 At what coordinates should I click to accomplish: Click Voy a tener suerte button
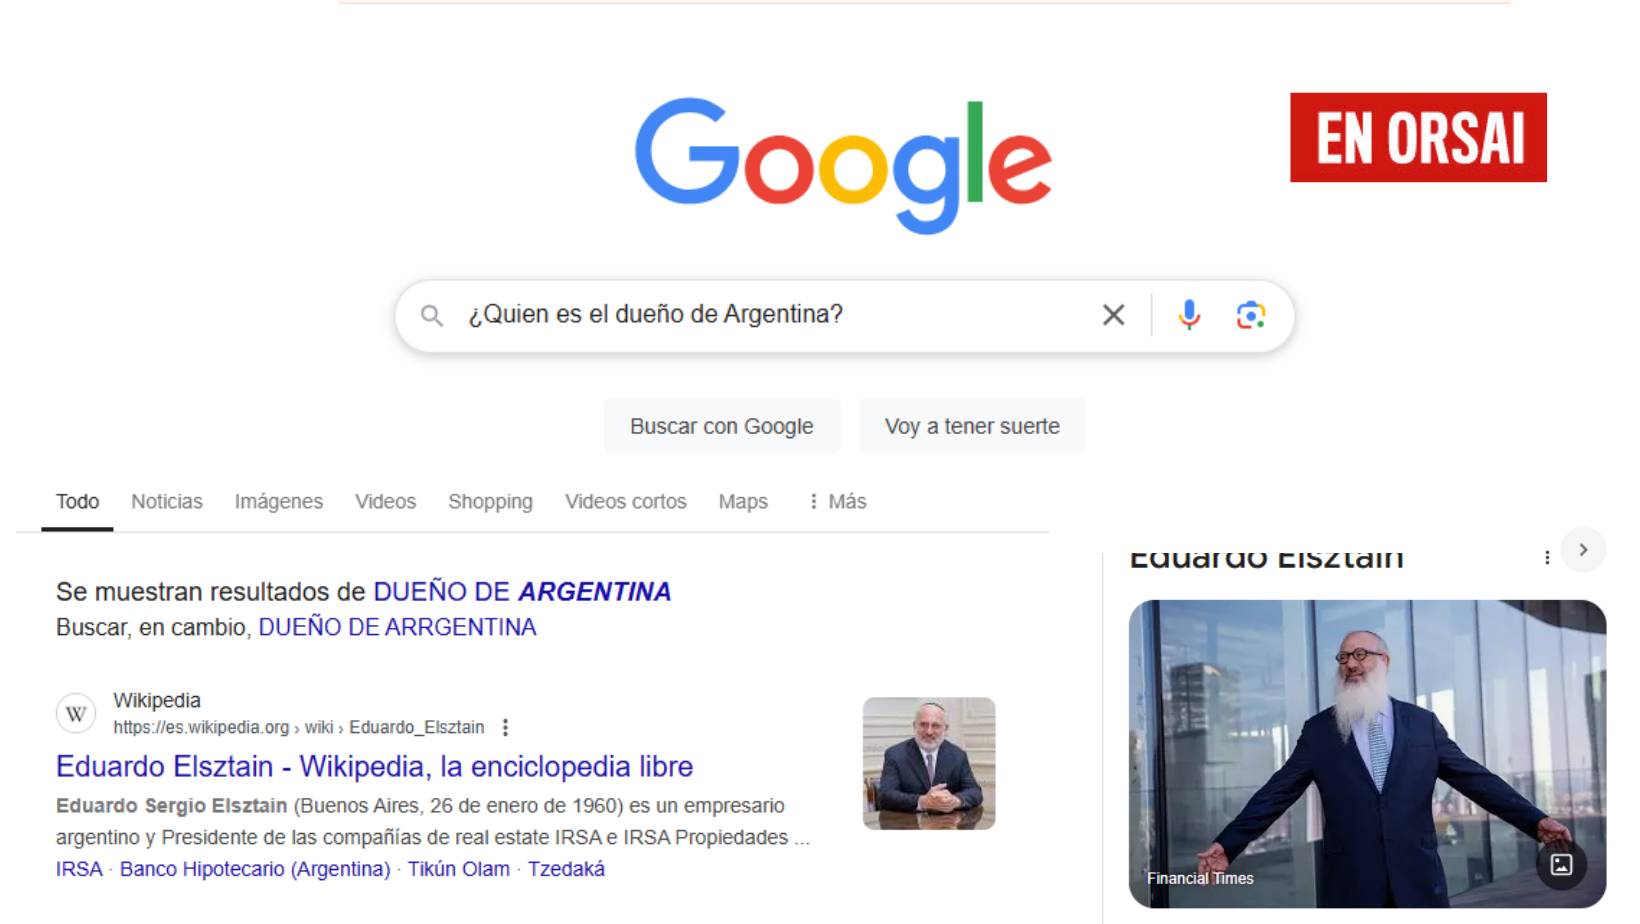972,426
